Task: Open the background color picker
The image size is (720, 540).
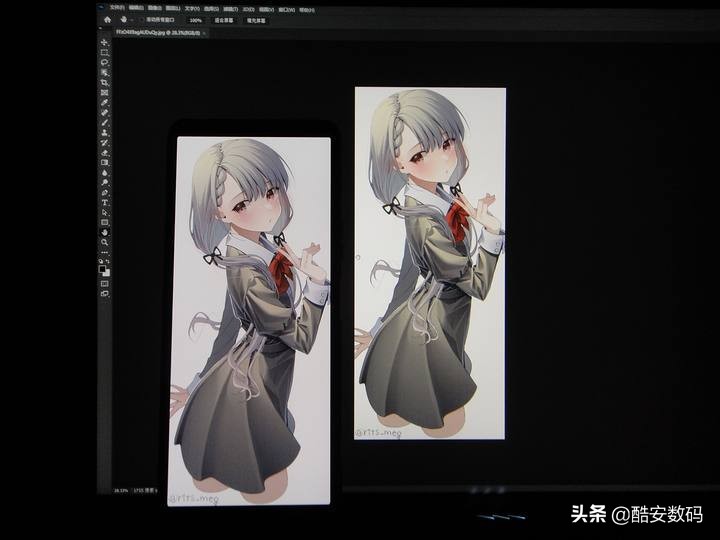Action: pos(107,274)
